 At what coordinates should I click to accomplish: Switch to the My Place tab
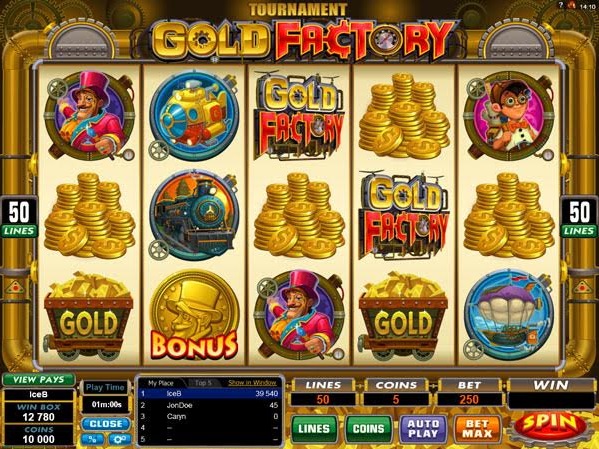161,383
